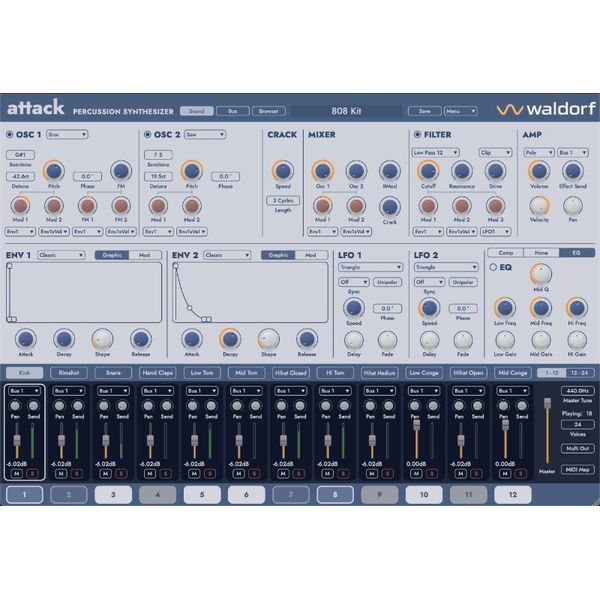Select the ENV 1 Mod tab
This screenshot has width=600, height=600.
pos(145,255)
